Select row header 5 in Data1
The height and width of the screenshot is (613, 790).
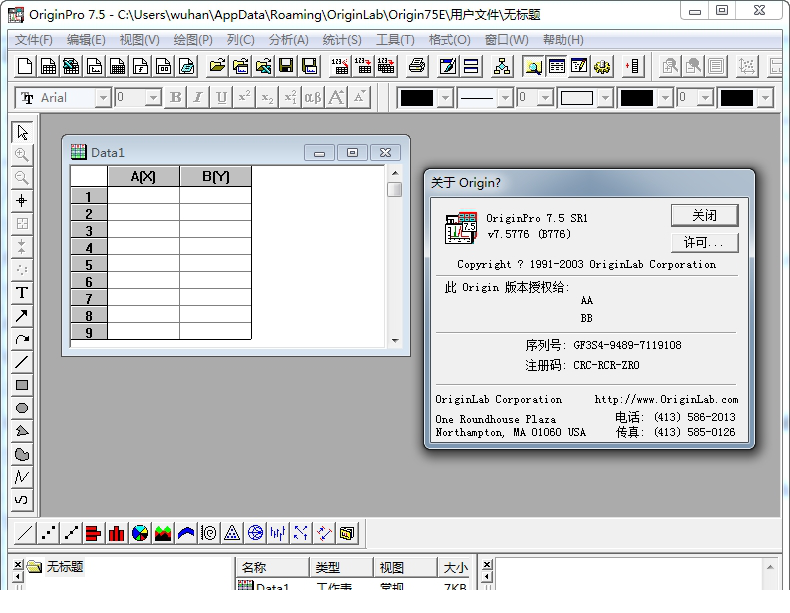tap(89, 264)
